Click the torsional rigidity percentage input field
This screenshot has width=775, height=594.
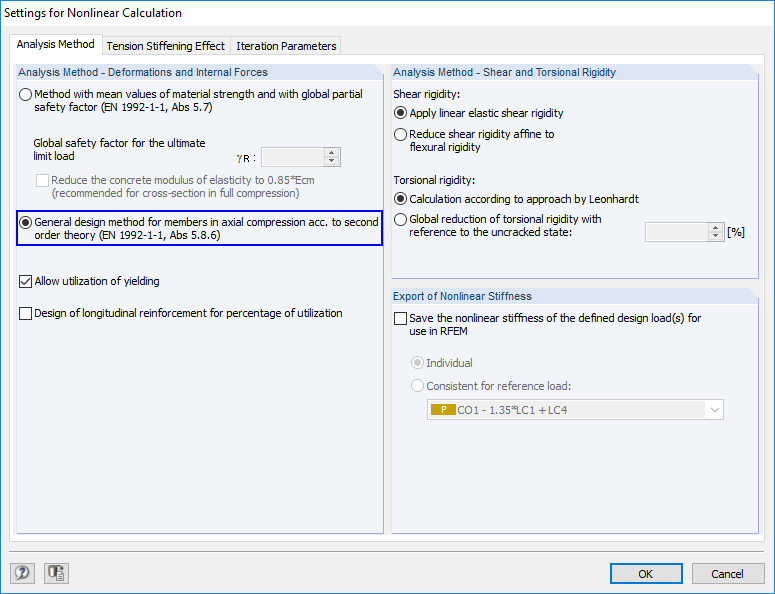pos(676,232)
